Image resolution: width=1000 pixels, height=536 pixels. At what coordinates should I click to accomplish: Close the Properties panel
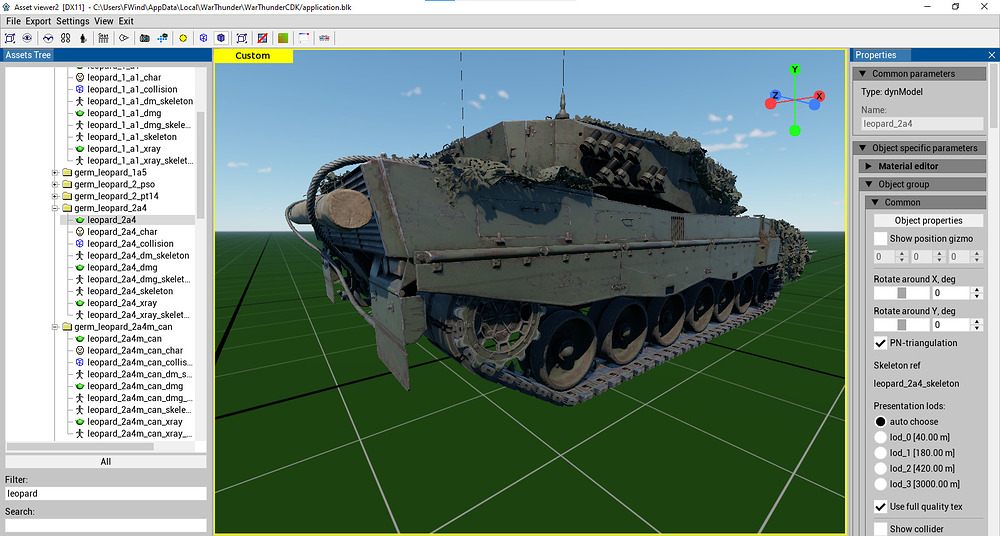pos(992,56)
